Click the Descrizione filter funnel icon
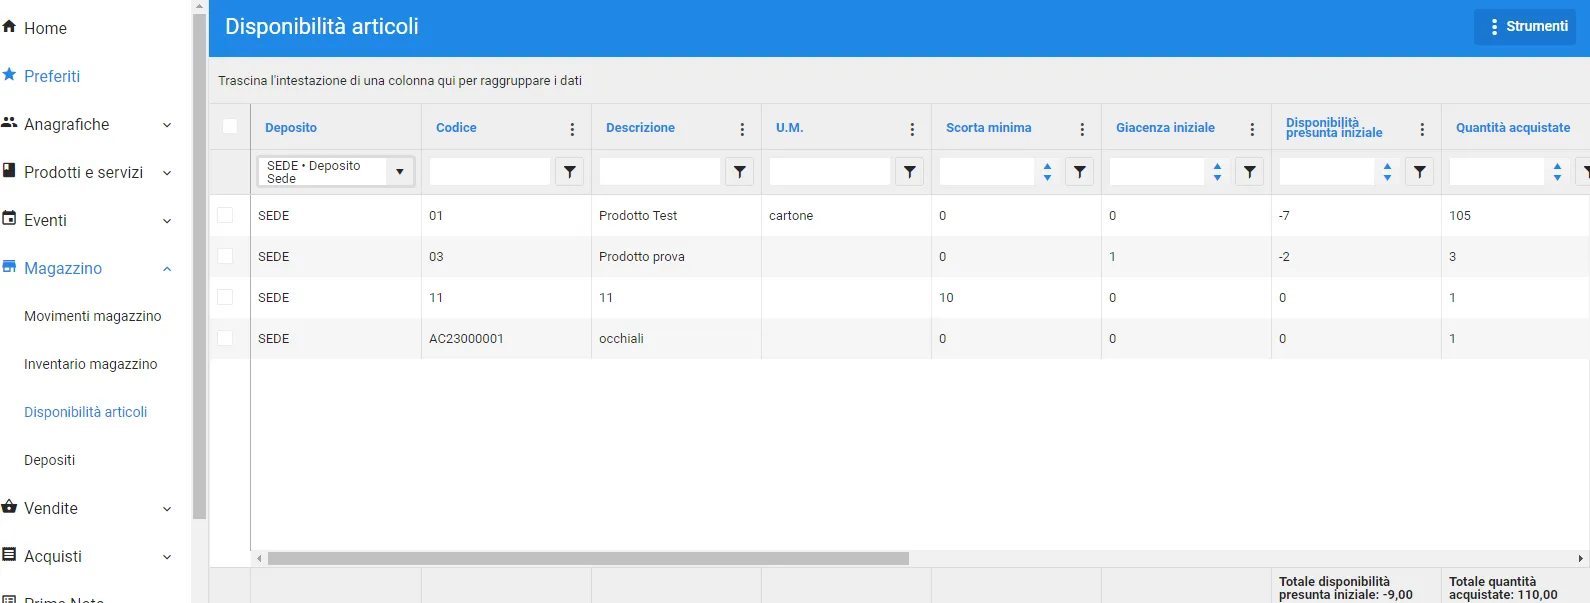1590x603 pixels. point(739,172)
